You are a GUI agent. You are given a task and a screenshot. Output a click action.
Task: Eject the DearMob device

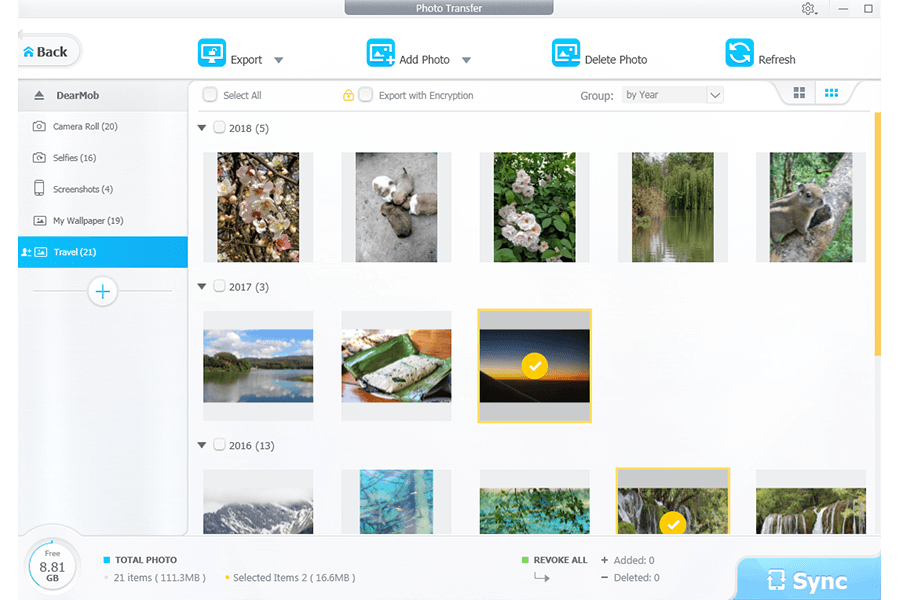click(39, 96)
